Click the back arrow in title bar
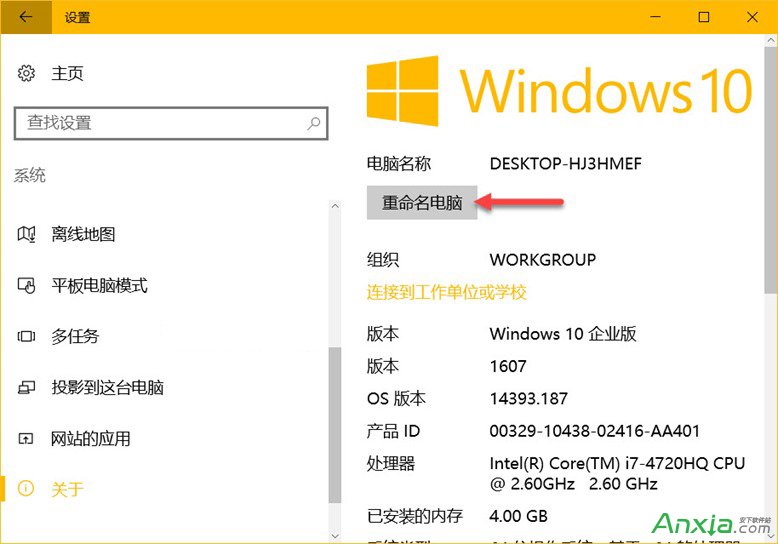 [25, 17]
